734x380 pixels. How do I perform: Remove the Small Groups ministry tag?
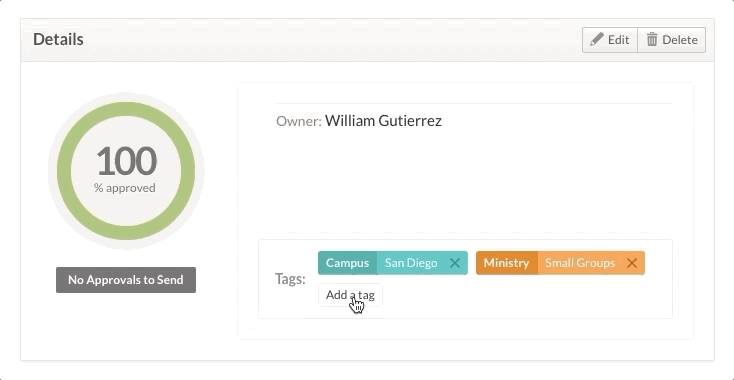click(631, 263)
